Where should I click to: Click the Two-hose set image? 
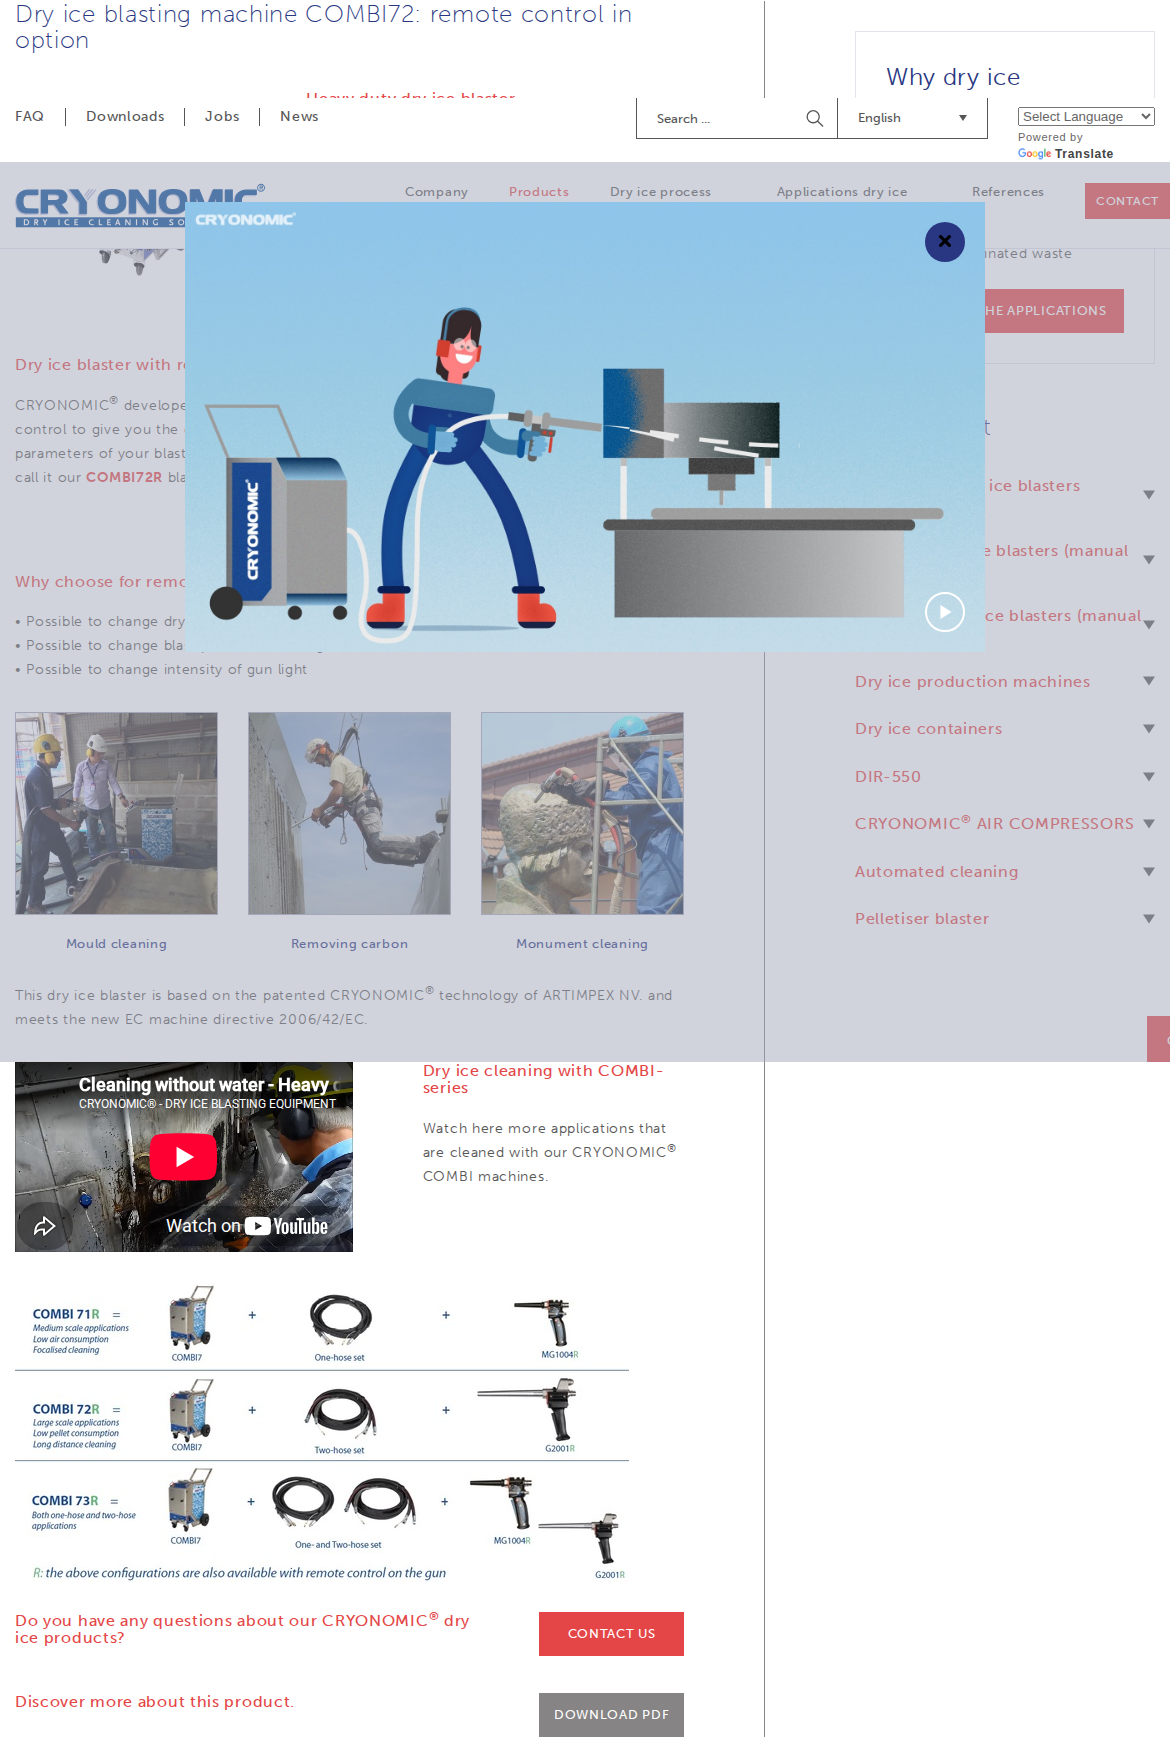(341, 1414)
